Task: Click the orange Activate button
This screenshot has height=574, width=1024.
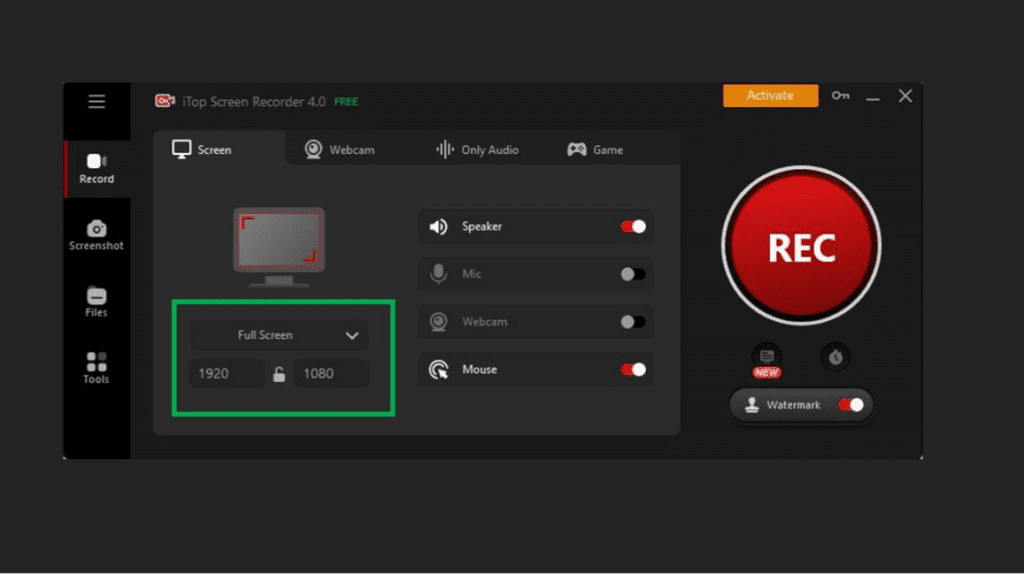Action: pyautogui.click(x=771, y=95)
